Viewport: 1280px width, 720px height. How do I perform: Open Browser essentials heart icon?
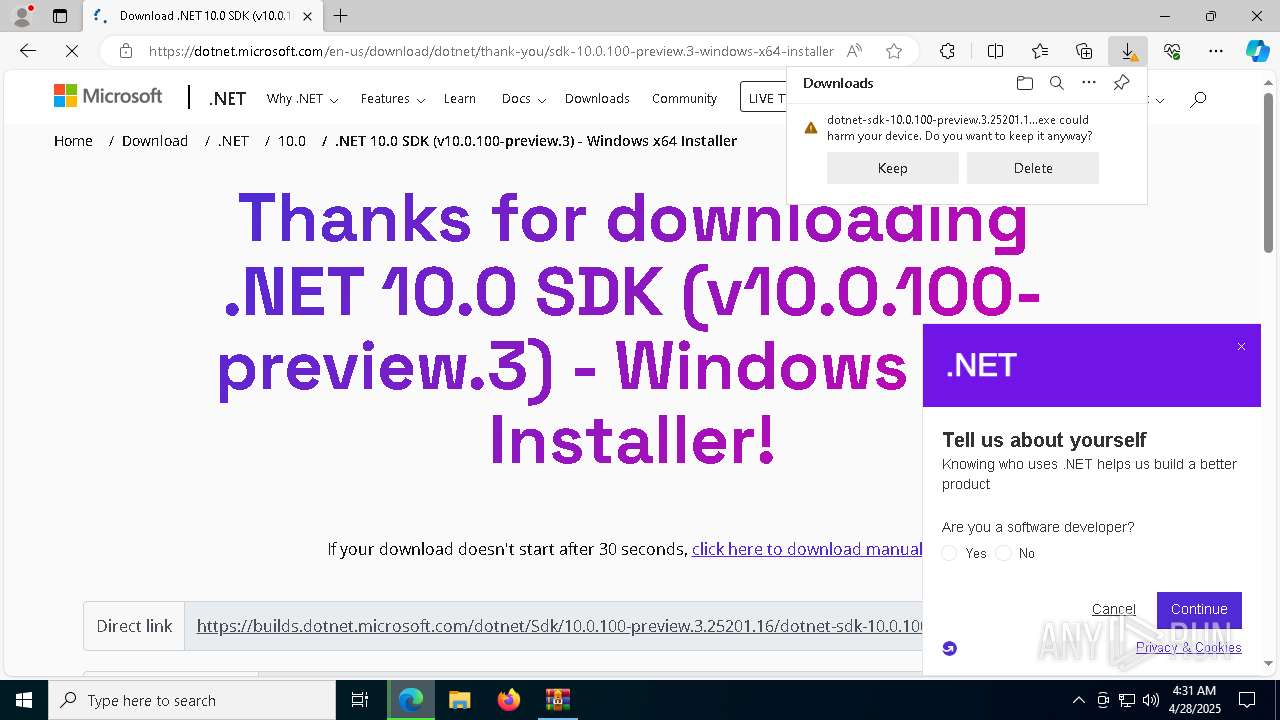pyautogui.click(x=1172, y=51)
